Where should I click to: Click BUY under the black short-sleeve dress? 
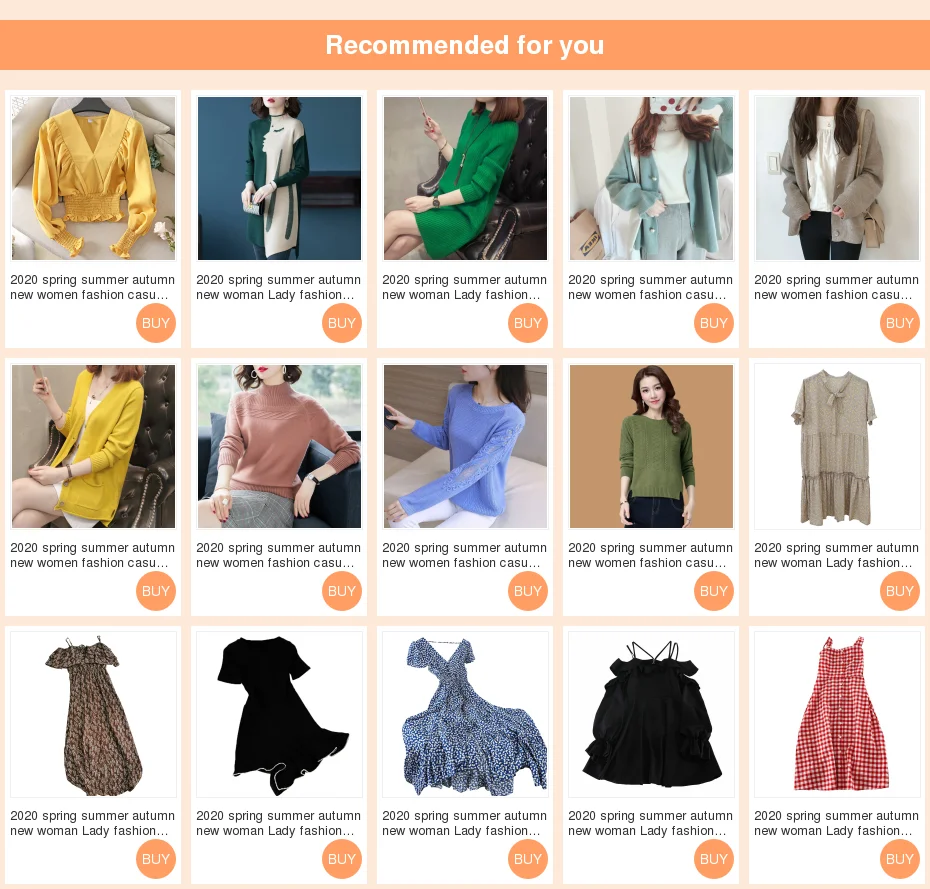pyautogui.click(x=342, y=859)
